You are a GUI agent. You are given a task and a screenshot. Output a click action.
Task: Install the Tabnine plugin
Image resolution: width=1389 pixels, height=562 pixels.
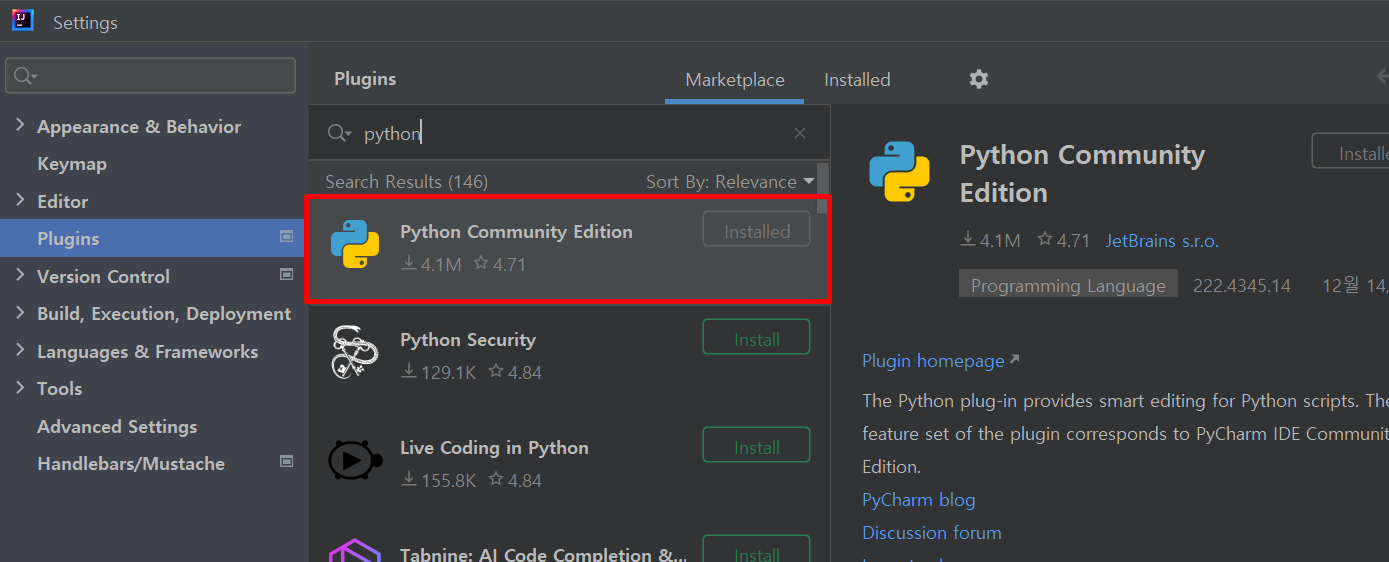[x=757, y=550]
